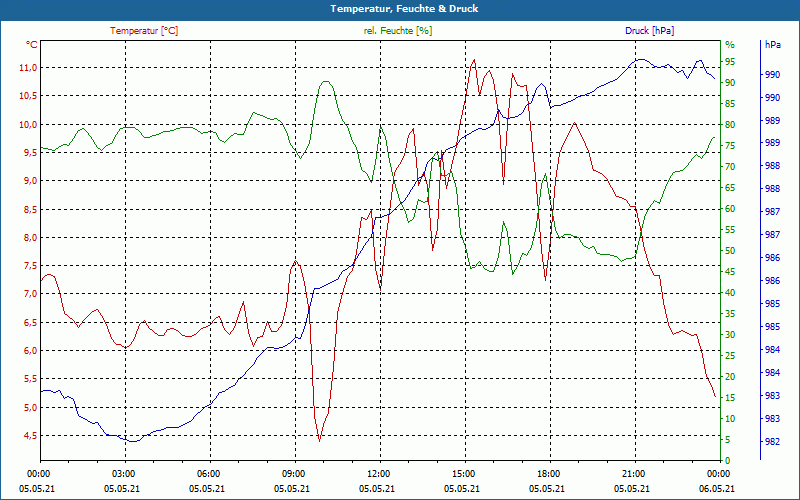This screenshot has height=500, width=800.
Task: Click the '15' humidity axis tick
Action: click(x=730, y=397)
